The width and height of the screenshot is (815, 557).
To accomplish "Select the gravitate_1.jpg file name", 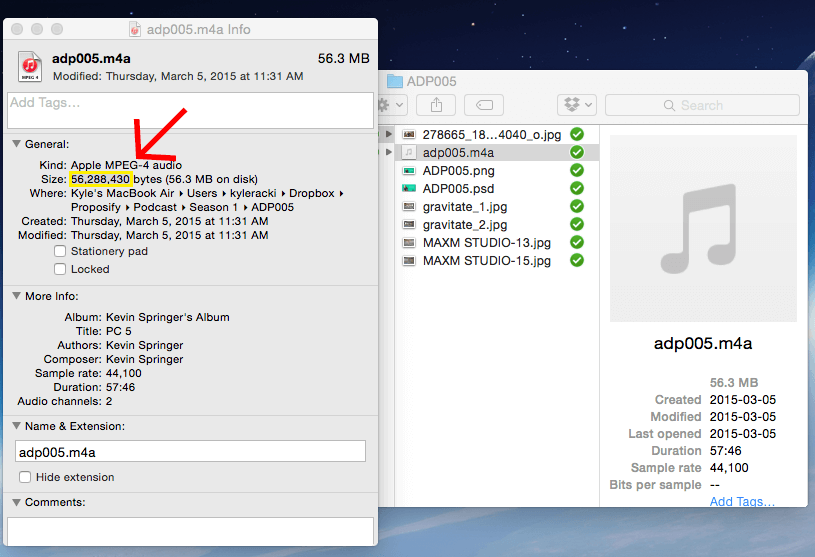I will 465,207.
